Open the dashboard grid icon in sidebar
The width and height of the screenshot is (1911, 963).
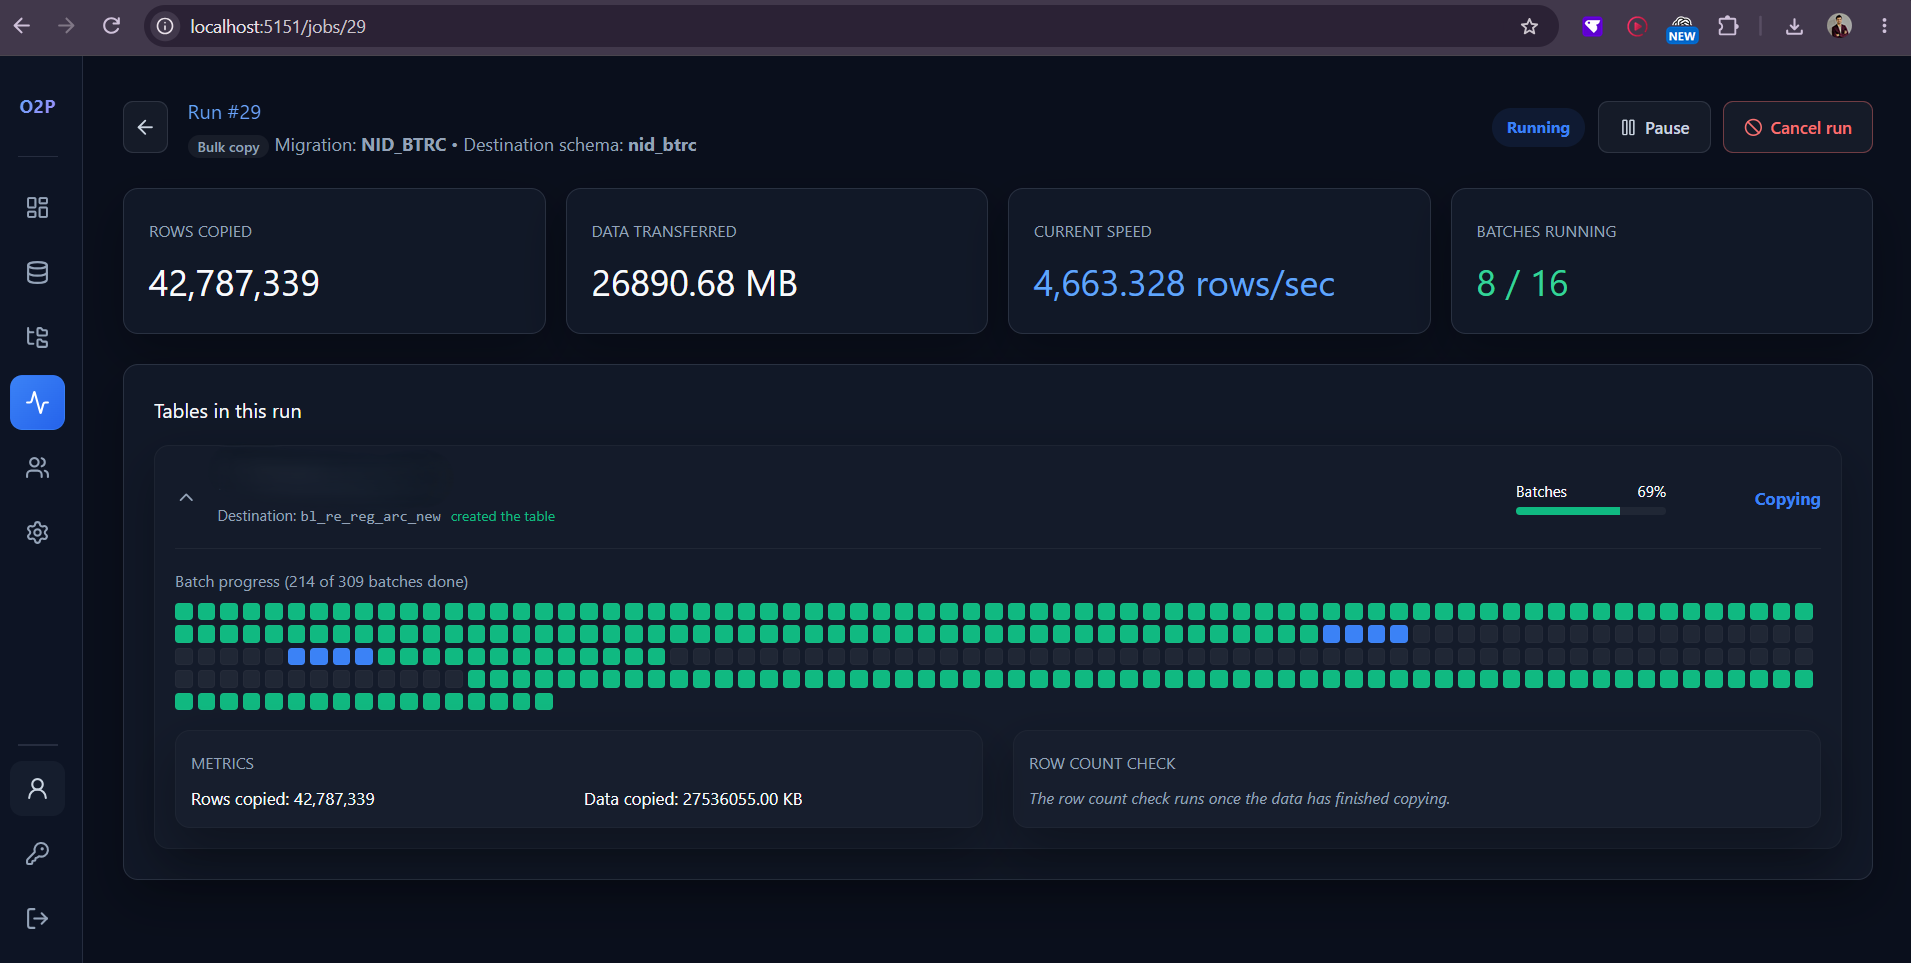tap(37, 207)
